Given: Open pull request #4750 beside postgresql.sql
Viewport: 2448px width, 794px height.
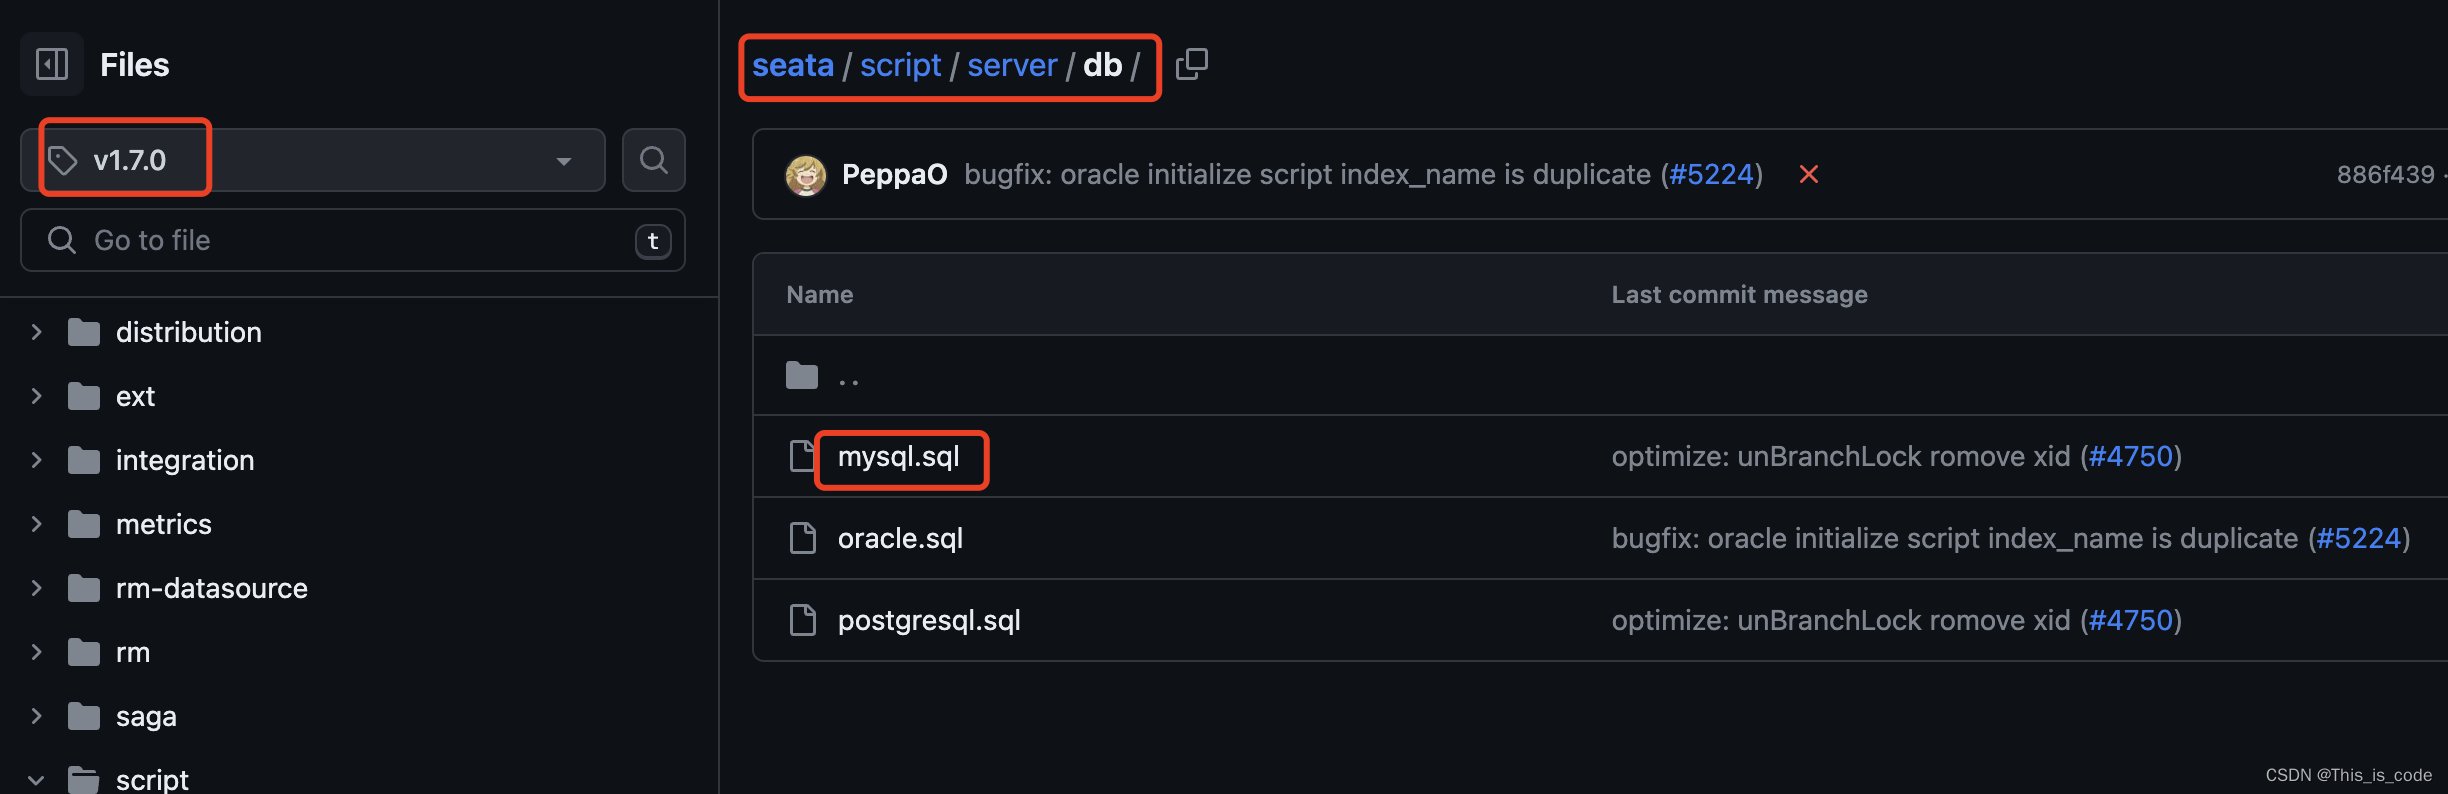Looking at the screenshot, I should pos(2132,620).
